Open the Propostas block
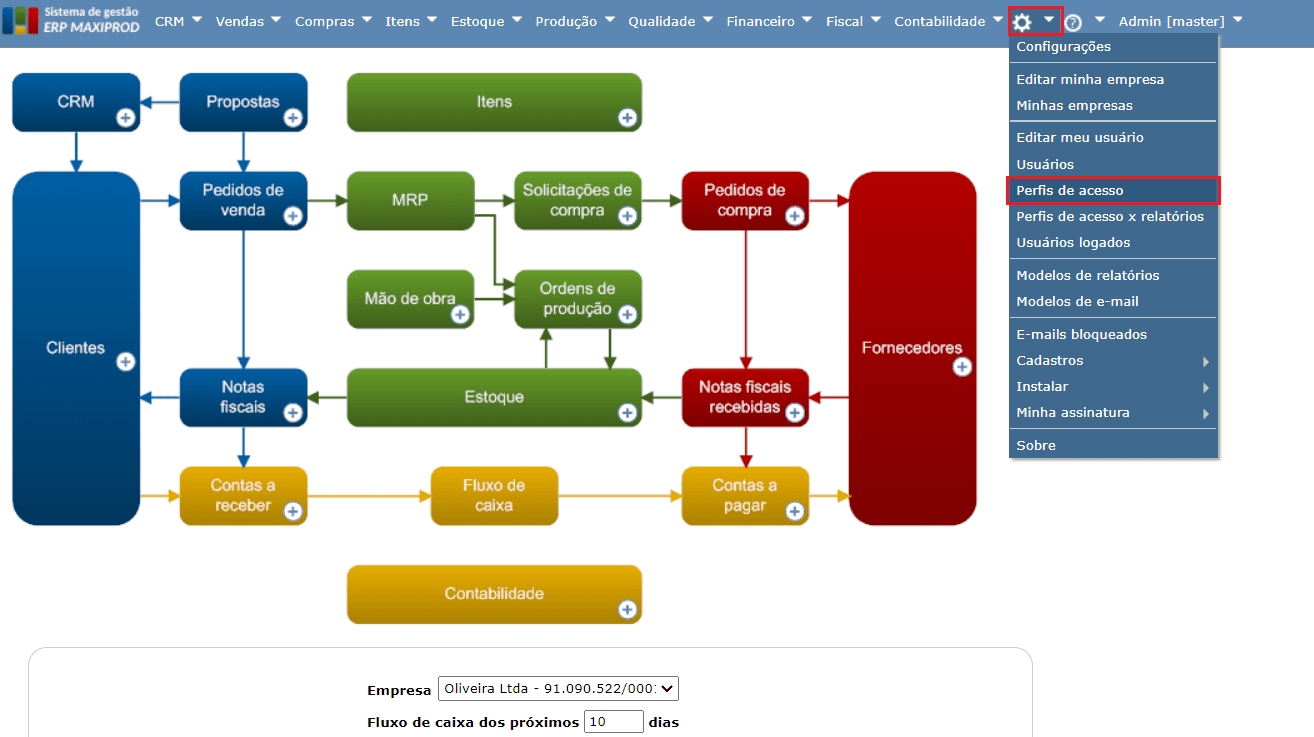This screenshot has height=737, width=1314. pos(243,102)
